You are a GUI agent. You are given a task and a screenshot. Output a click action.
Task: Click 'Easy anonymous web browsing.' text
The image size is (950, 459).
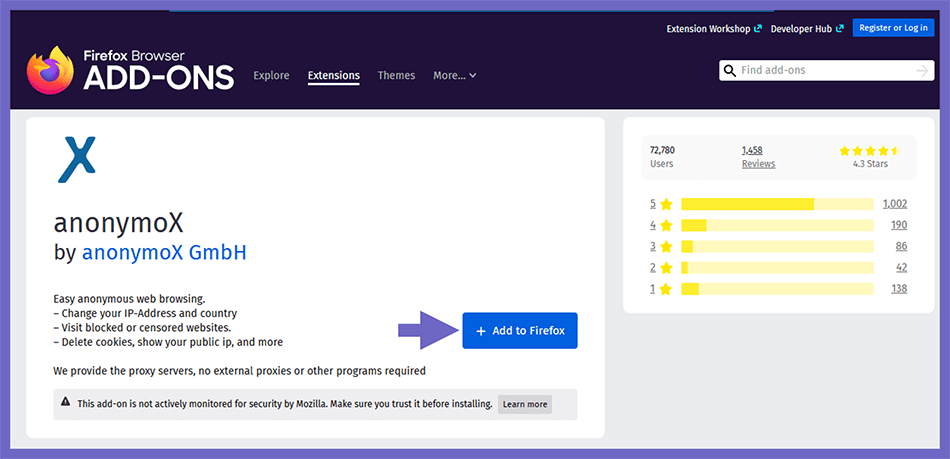(x=130, y=299)
